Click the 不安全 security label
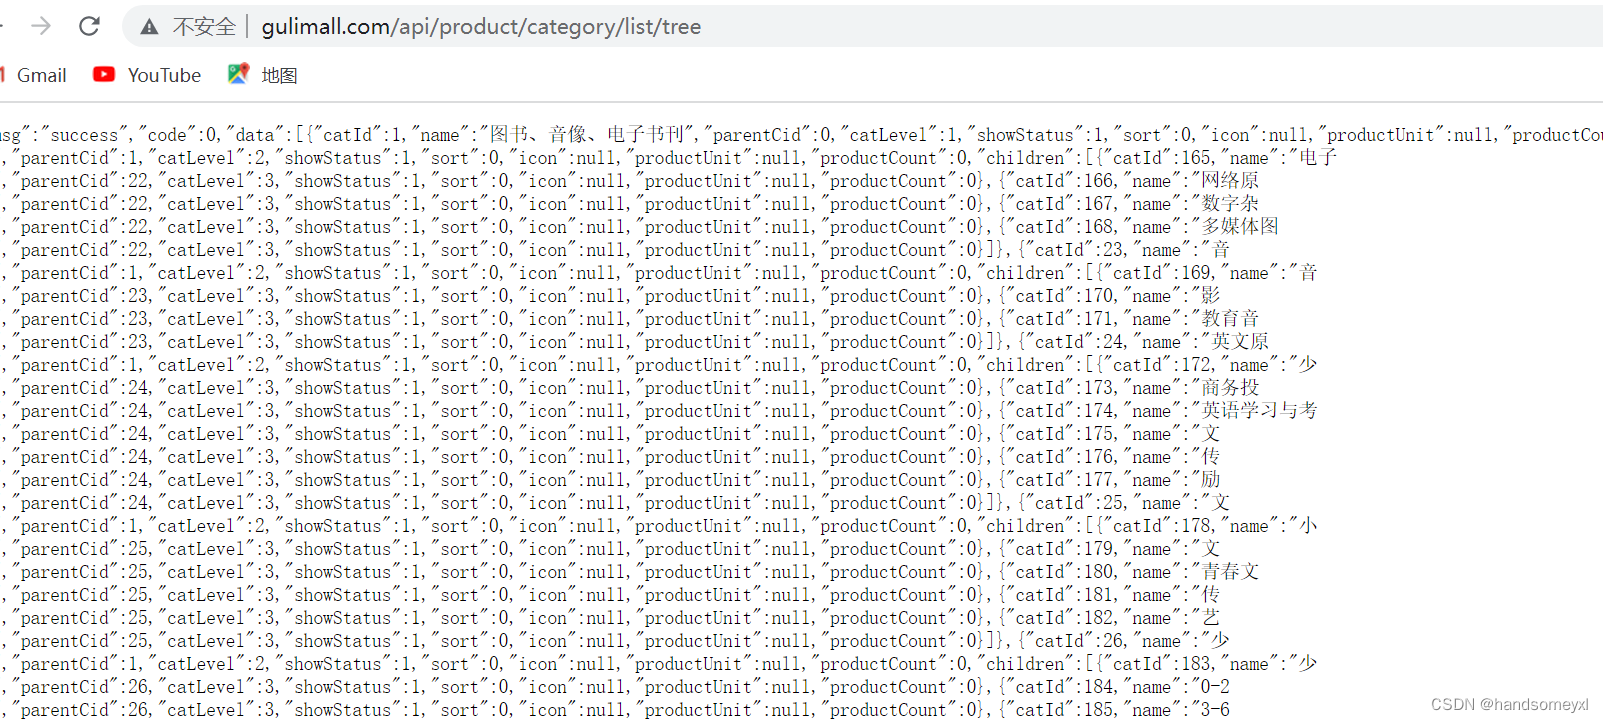1603x723 pixels. tap(204, 27)
